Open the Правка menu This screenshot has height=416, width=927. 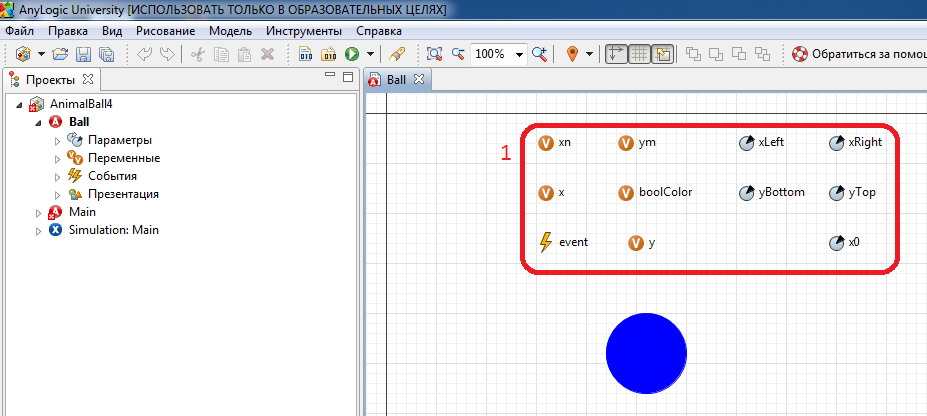click(68, 31)
